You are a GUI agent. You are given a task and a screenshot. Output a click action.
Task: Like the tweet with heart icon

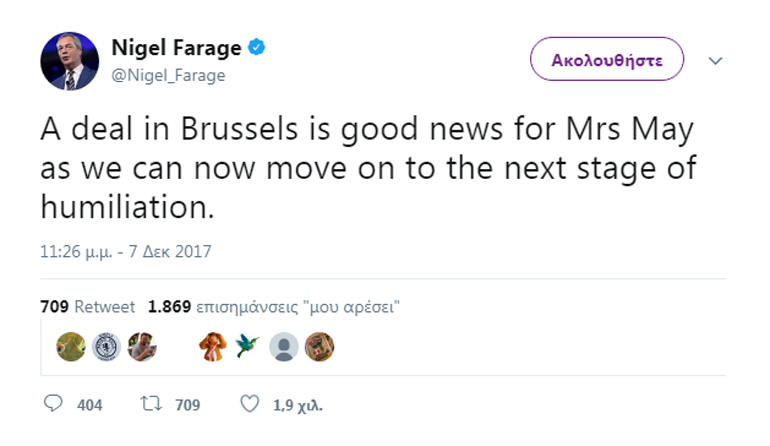click(x=249, y=405)
